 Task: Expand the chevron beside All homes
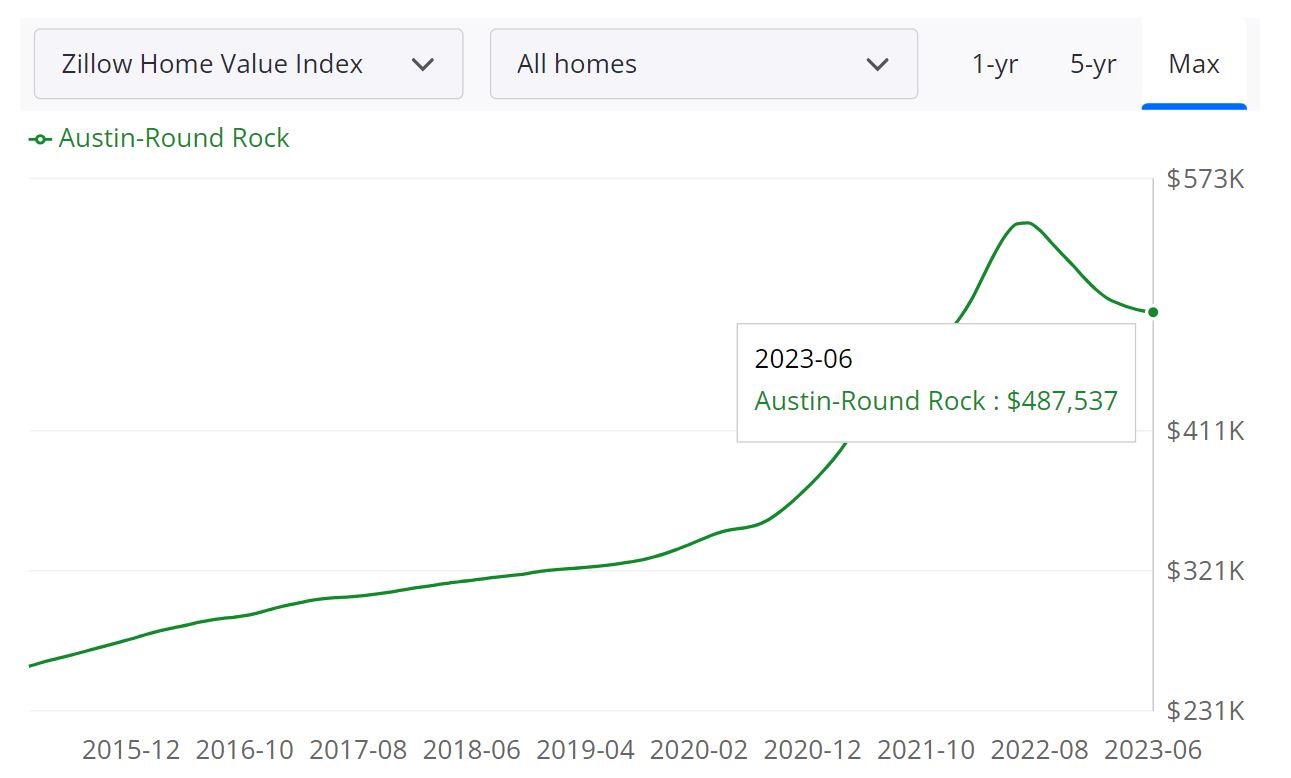pyautogui.click(x=877, y=63)
